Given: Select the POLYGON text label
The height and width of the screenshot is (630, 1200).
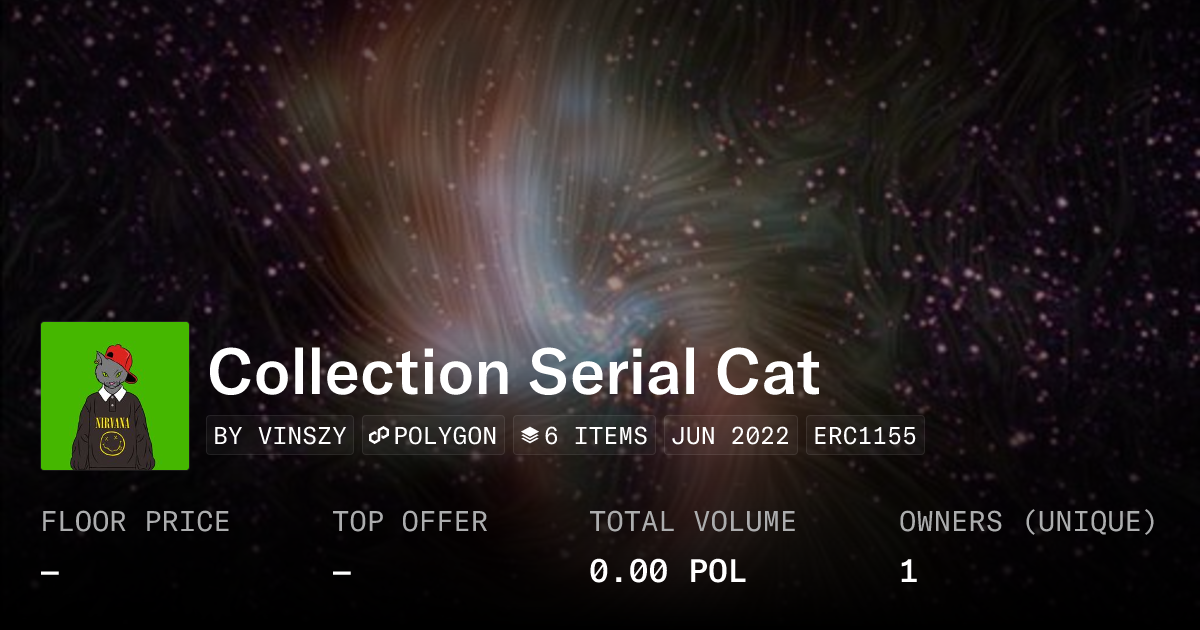Looking at the screenshot, I should pos(445,436).
